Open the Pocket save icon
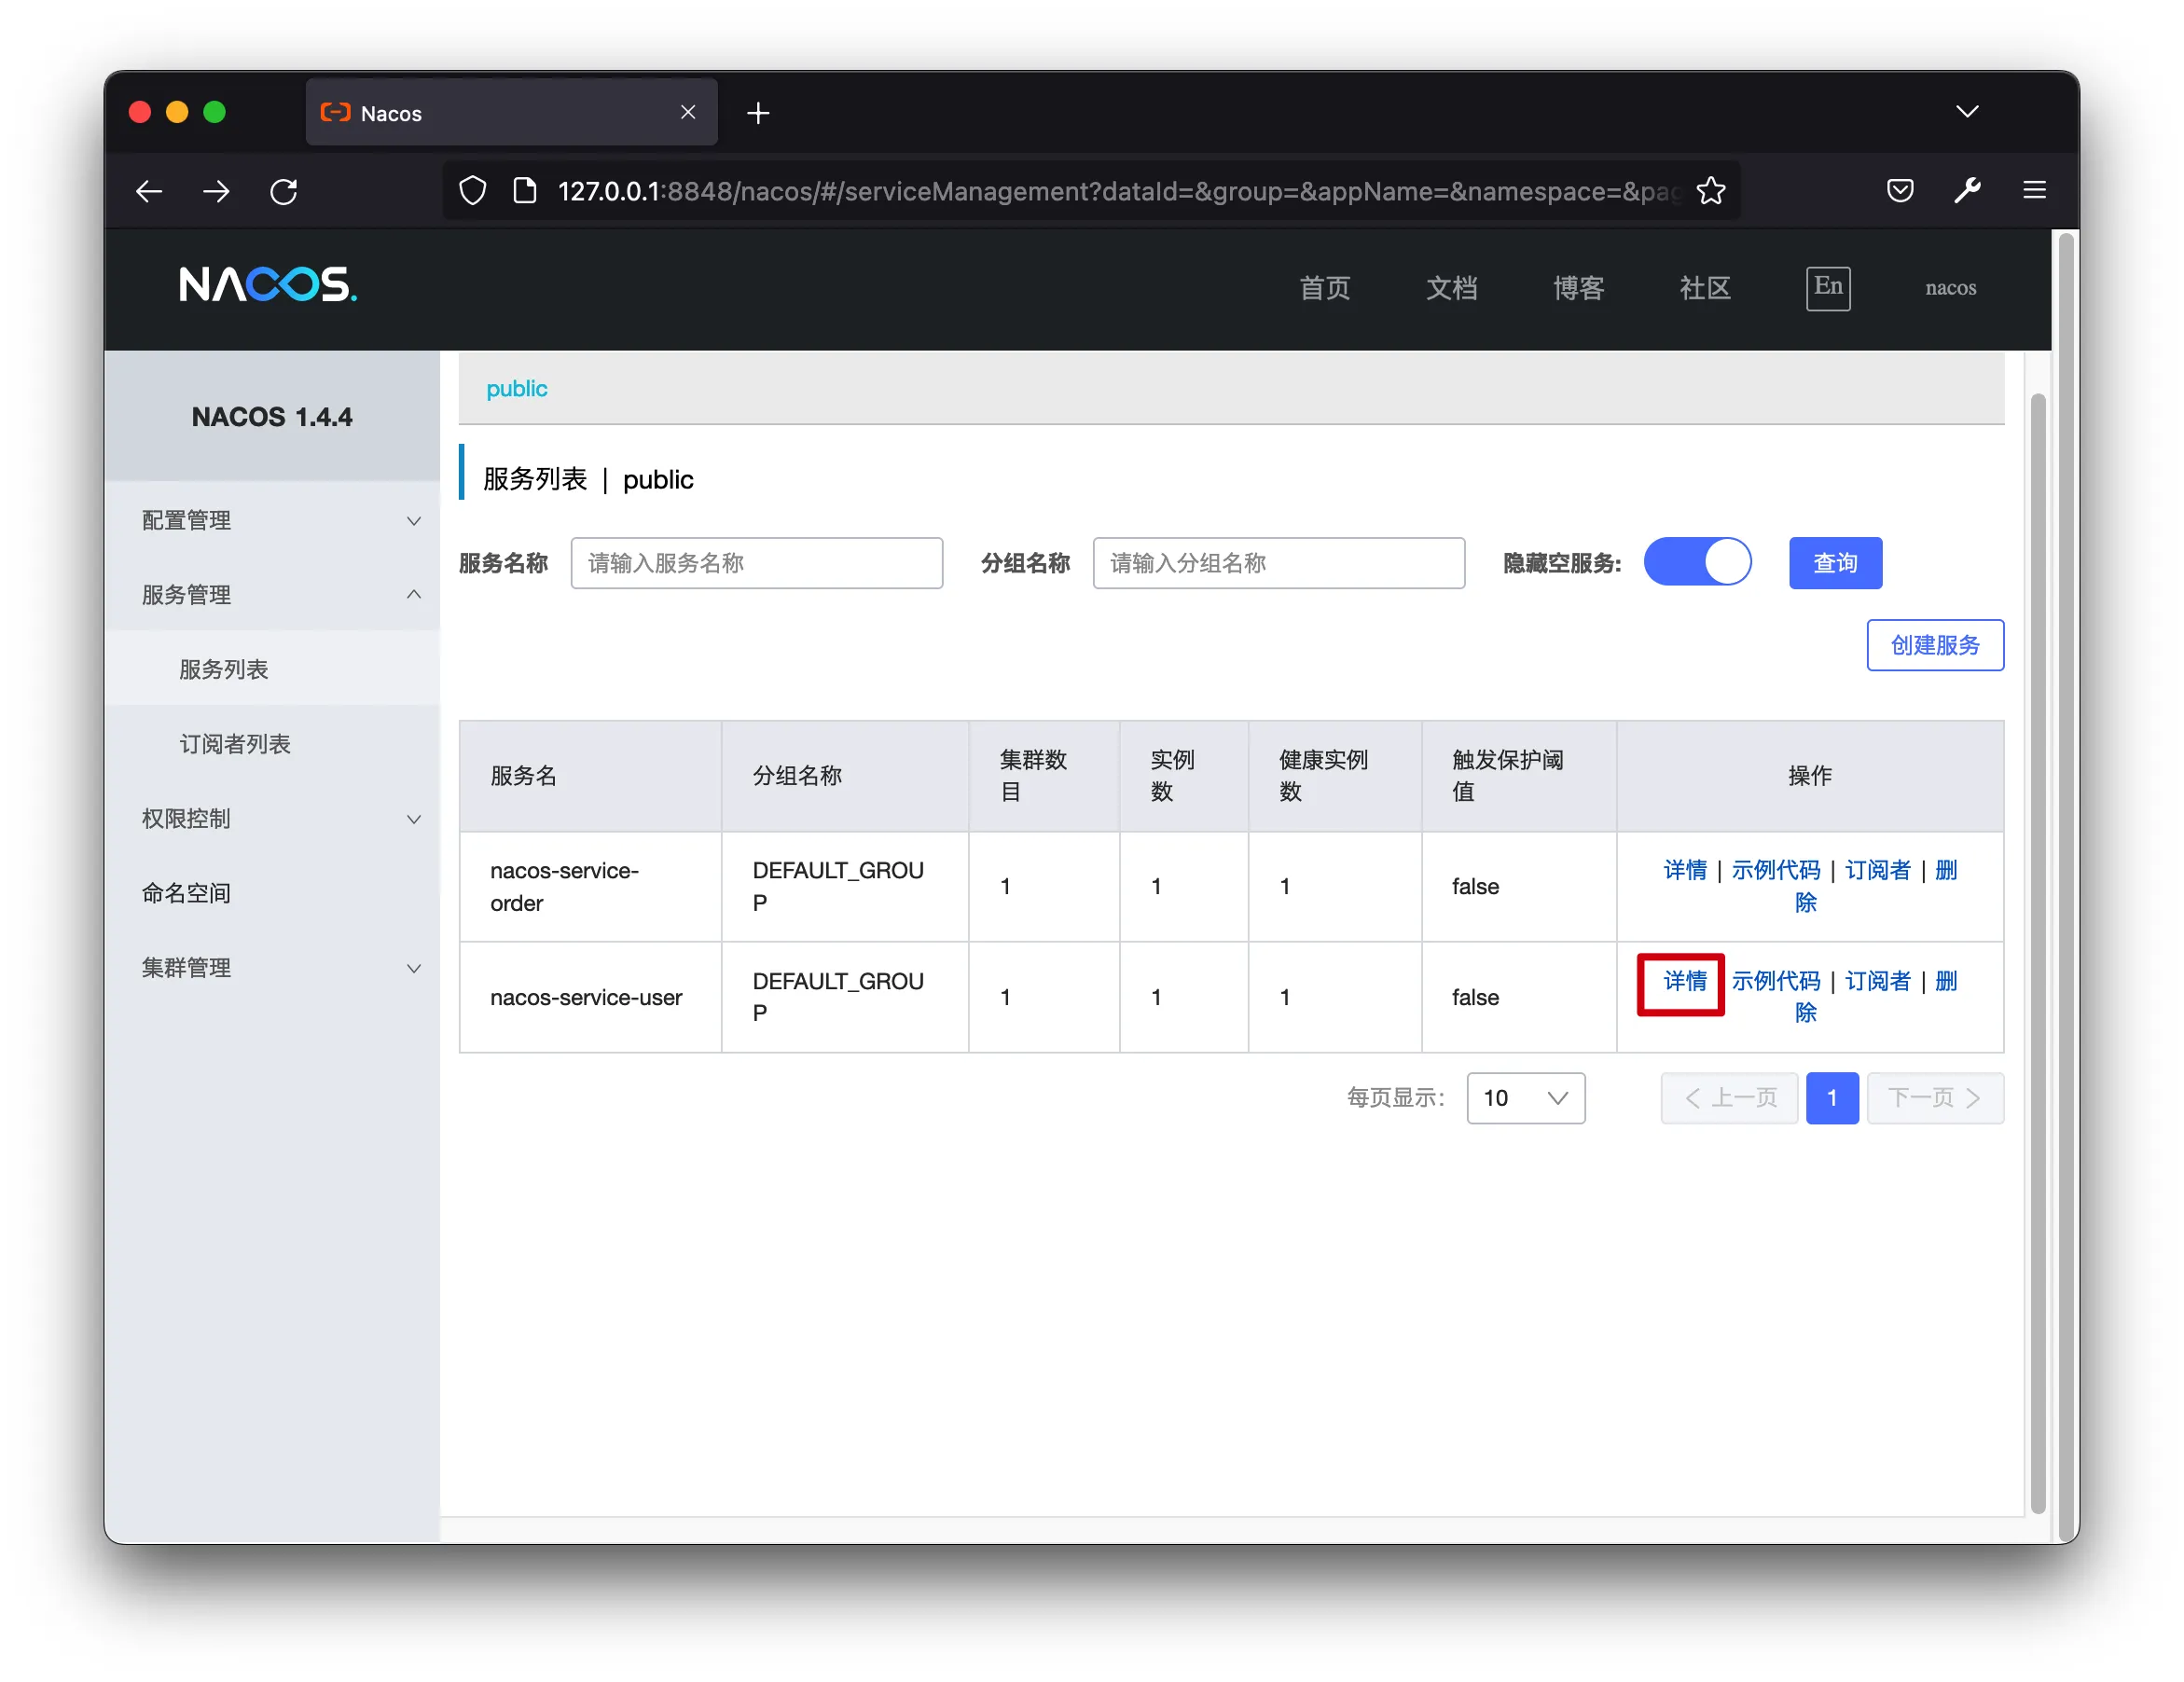2184x1682 pixels. [1900, 190]
